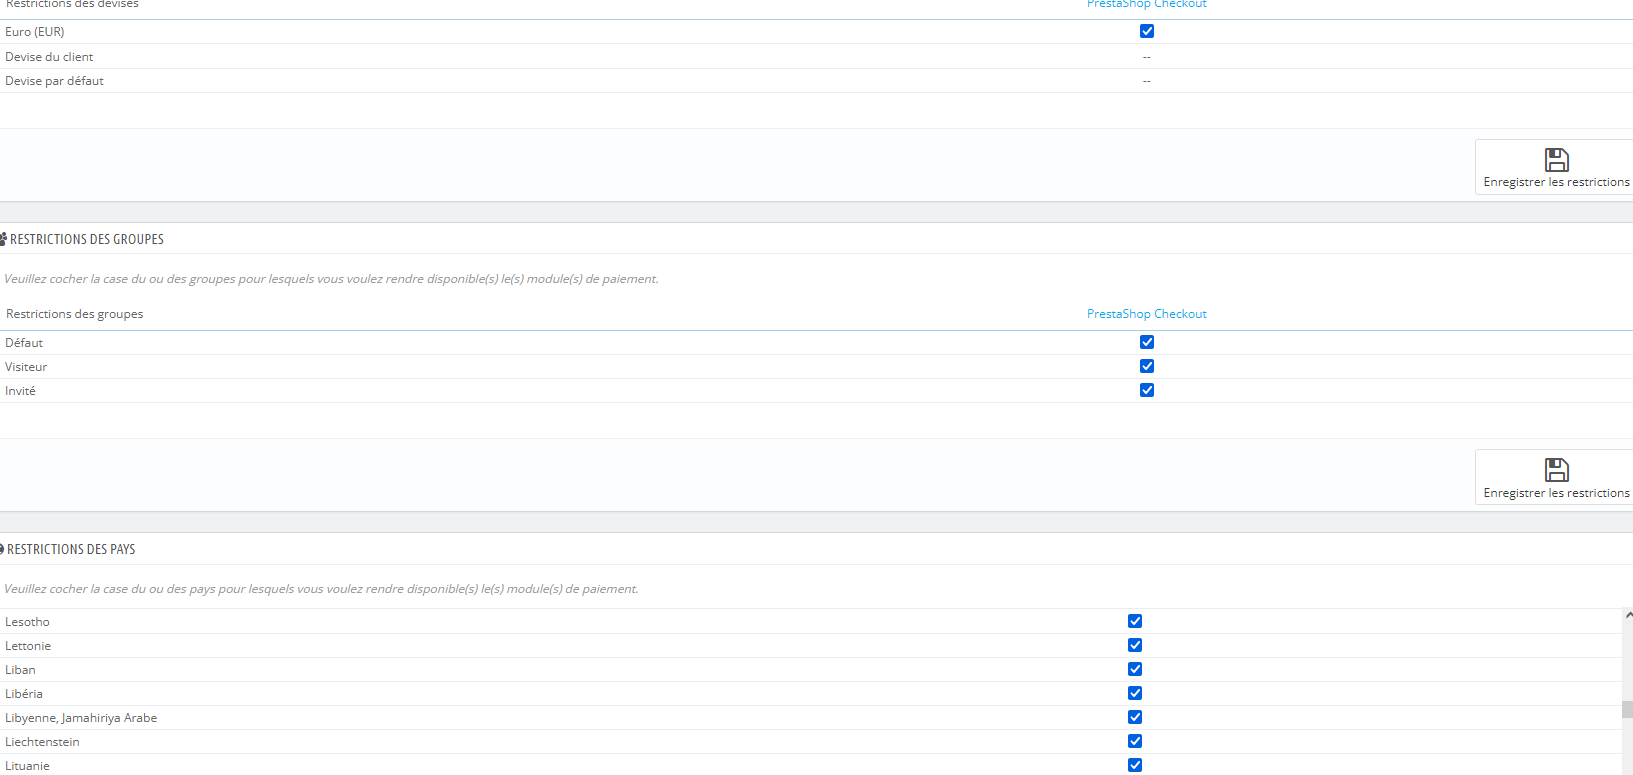
Task: Click the 'Lettonie' country label
Action: 28,646
